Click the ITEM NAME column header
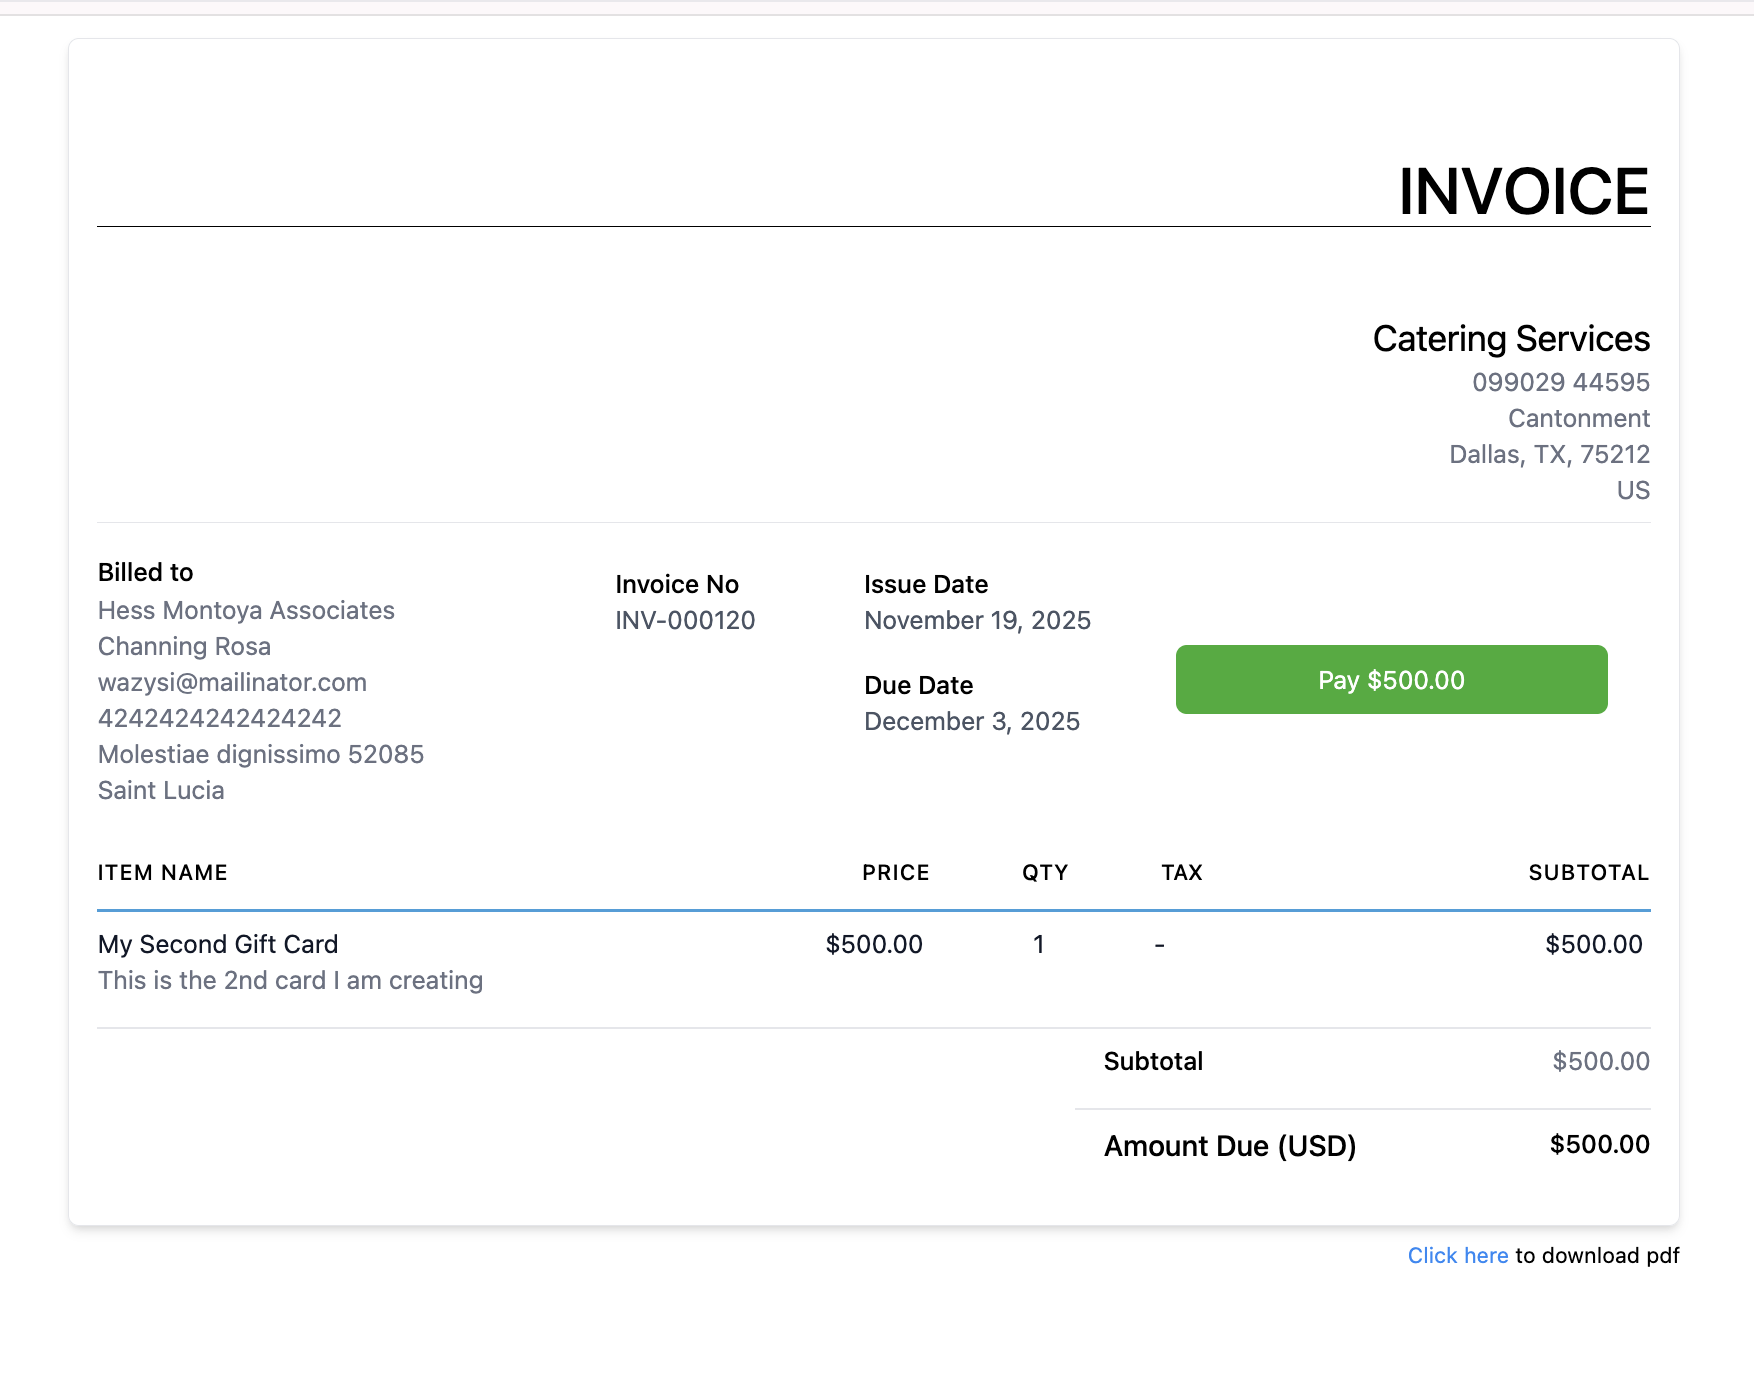Viewport: 1754px width, 1398px height. (x=163, y=872)
